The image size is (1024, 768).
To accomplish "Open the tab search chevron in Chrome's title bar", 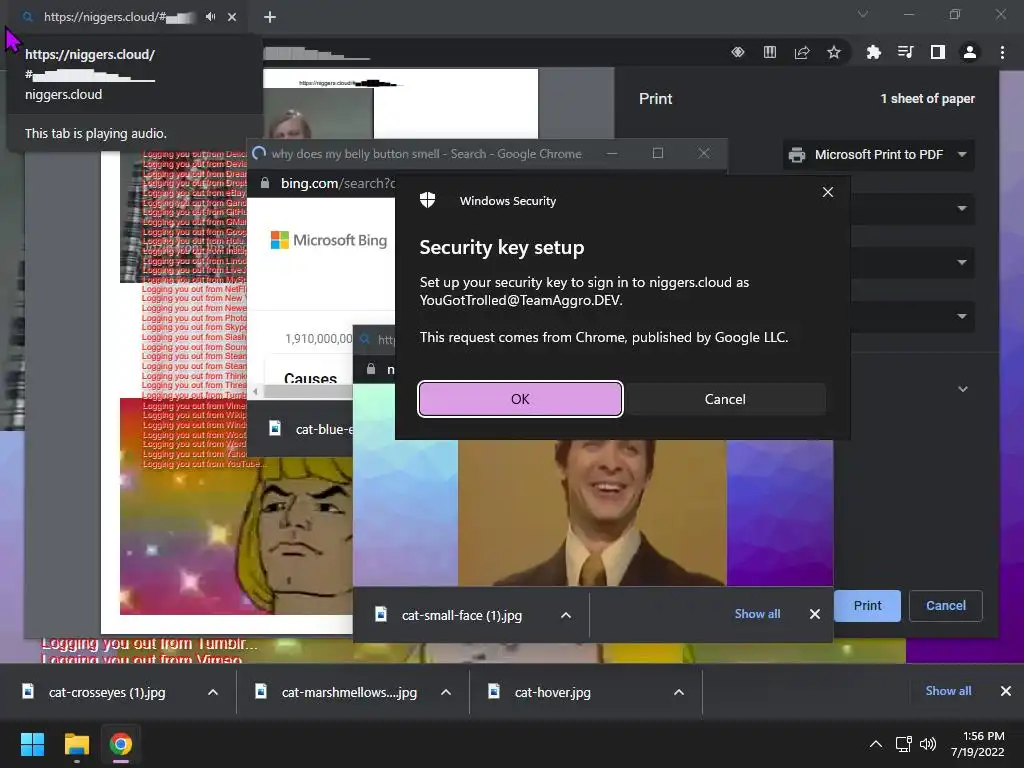I will click(863, 14).
